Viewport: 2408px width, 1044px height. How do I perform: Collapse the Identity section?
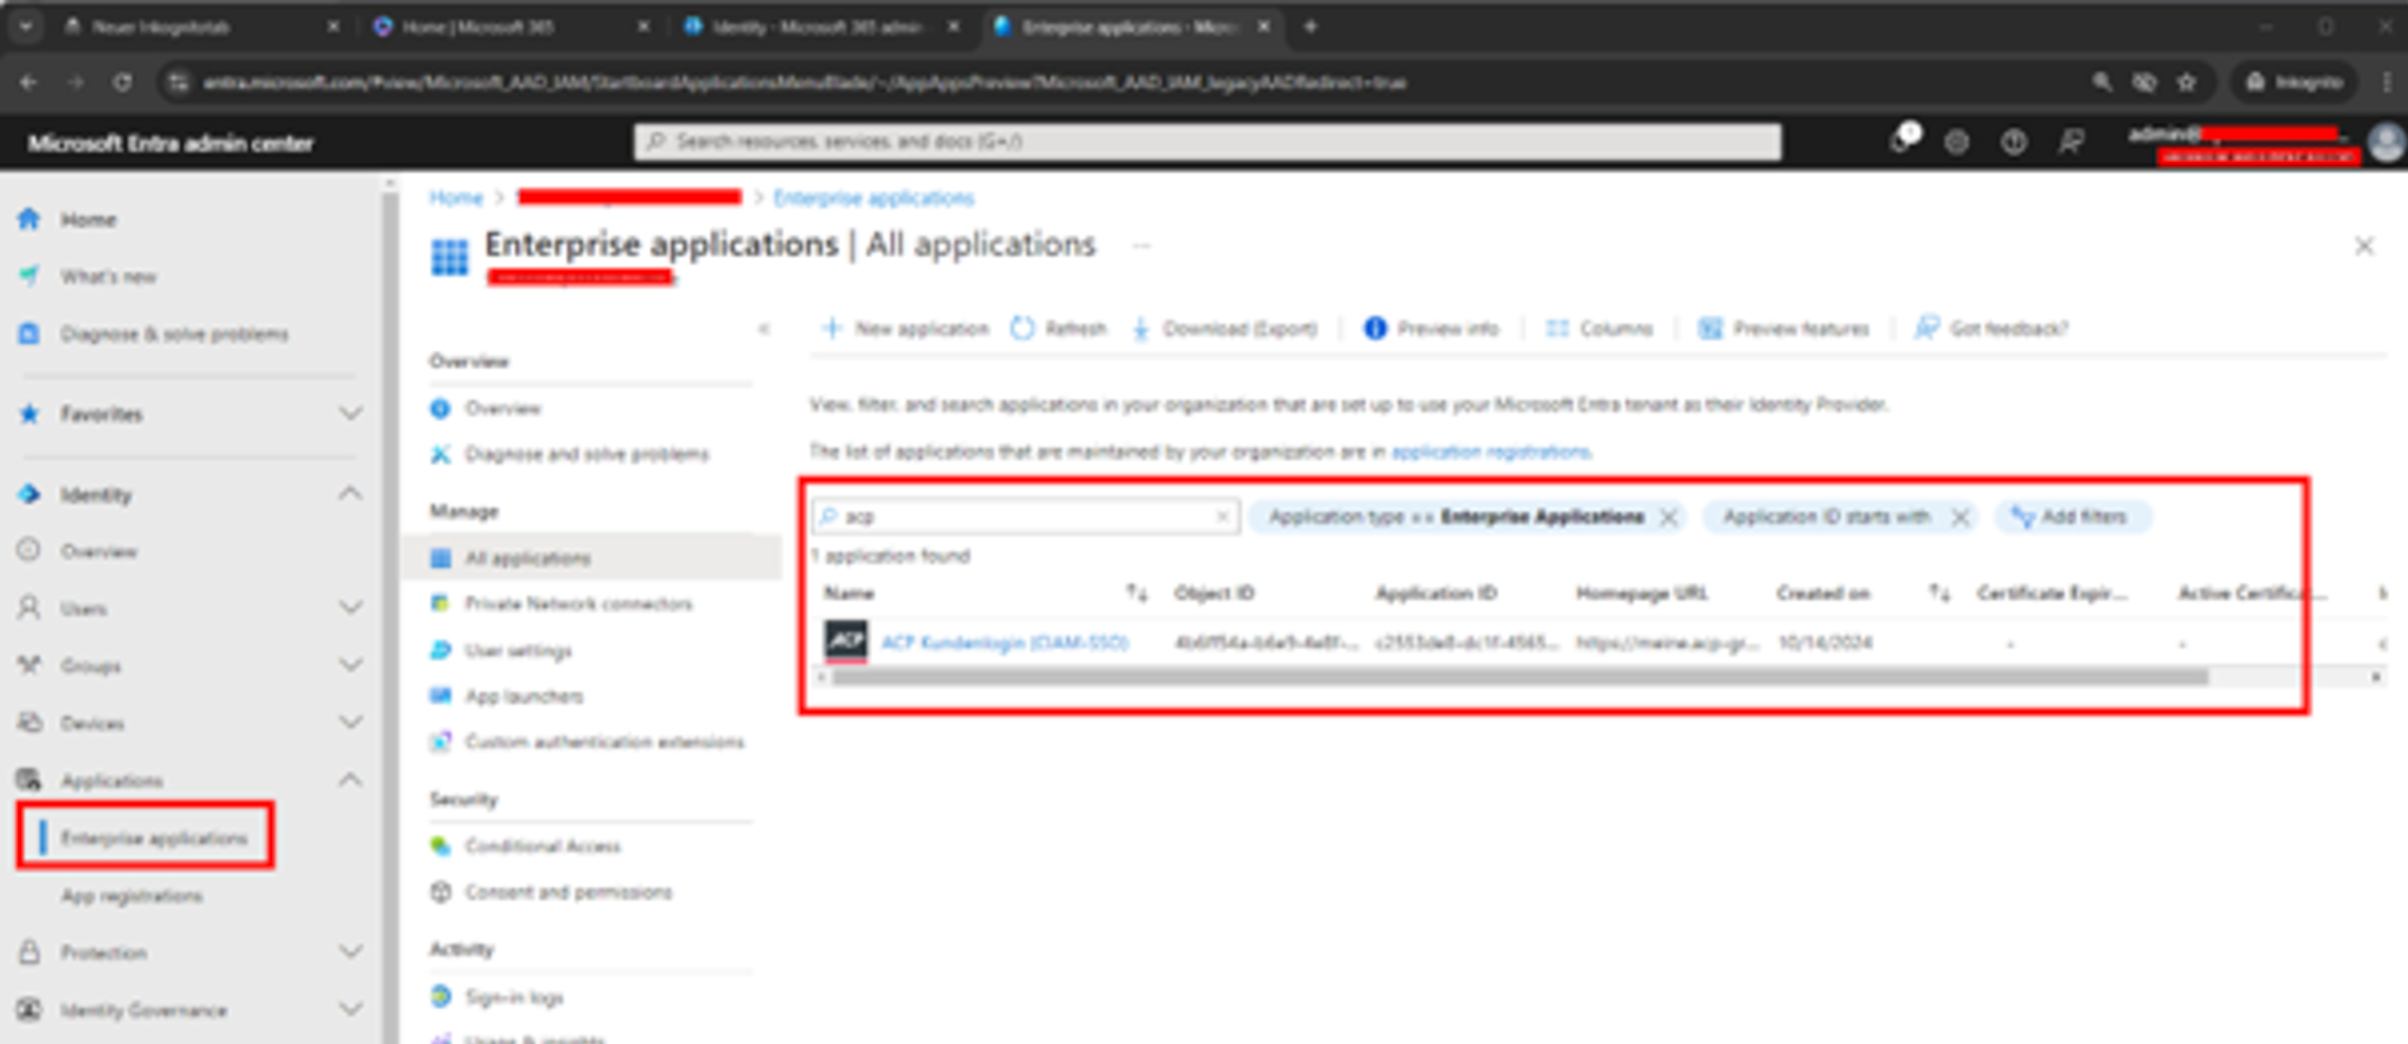(x=350, y=493)
